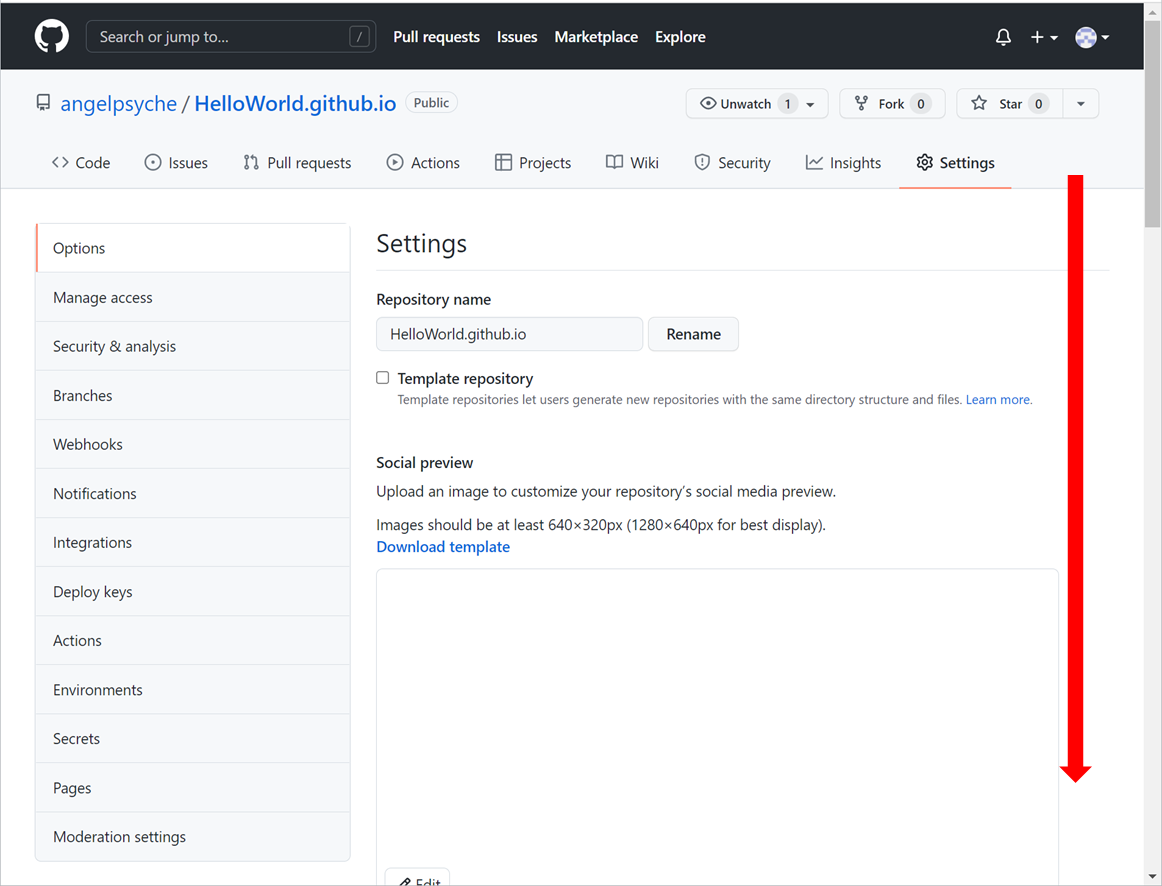Open the Actions repository tab

(423, 163)
